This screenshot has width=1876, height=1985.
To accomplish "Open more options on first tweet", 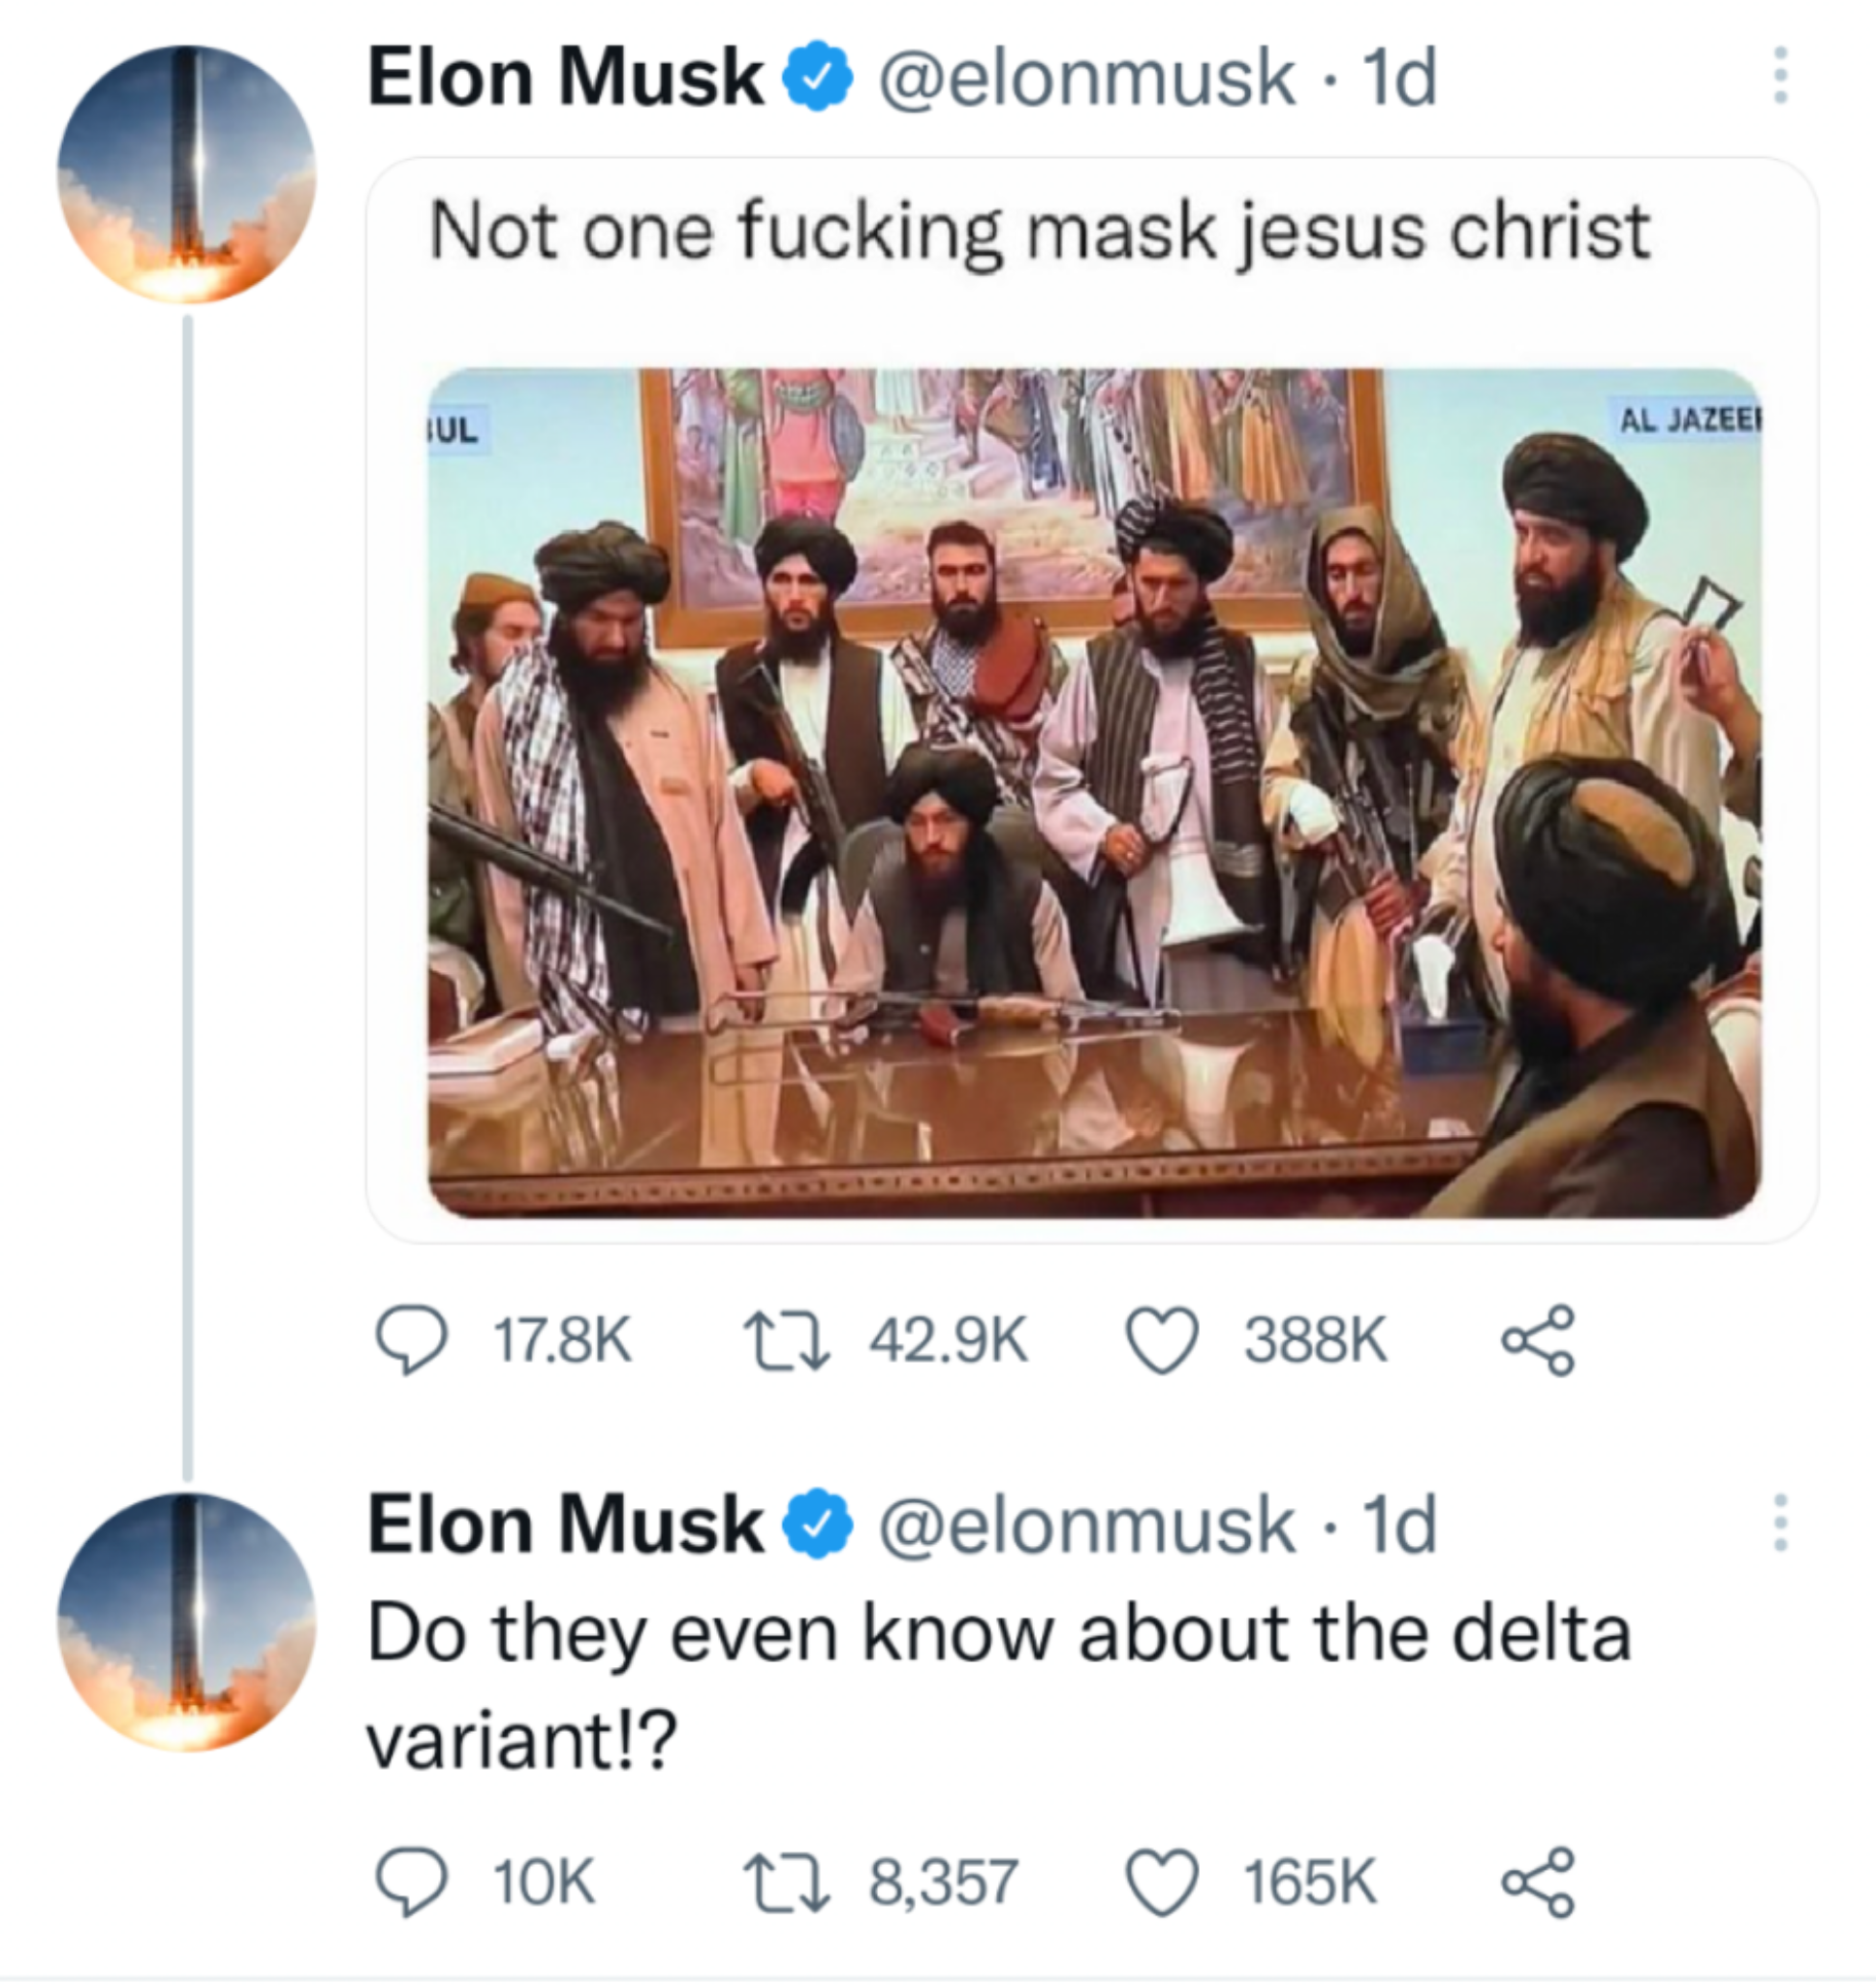I will (x=1780, y=76).
